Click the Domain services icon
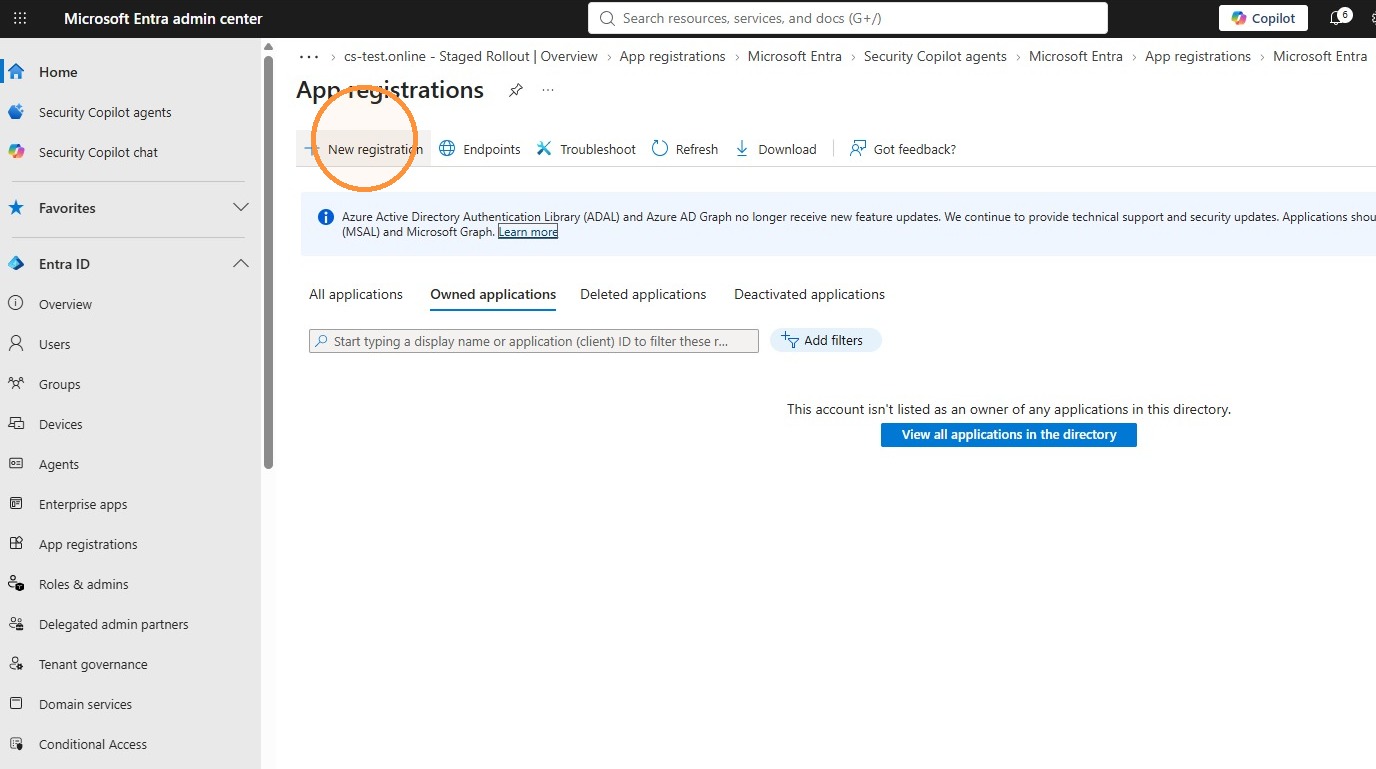This screenshot has width=1376, height=769. pyautogui.click(x=16, y=704)
